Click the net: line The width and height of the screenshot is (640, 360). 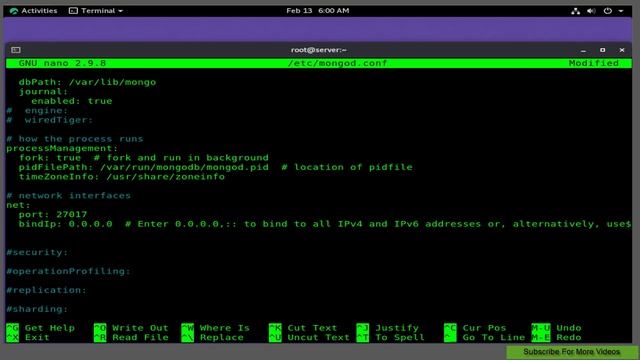tap(18, 205)
